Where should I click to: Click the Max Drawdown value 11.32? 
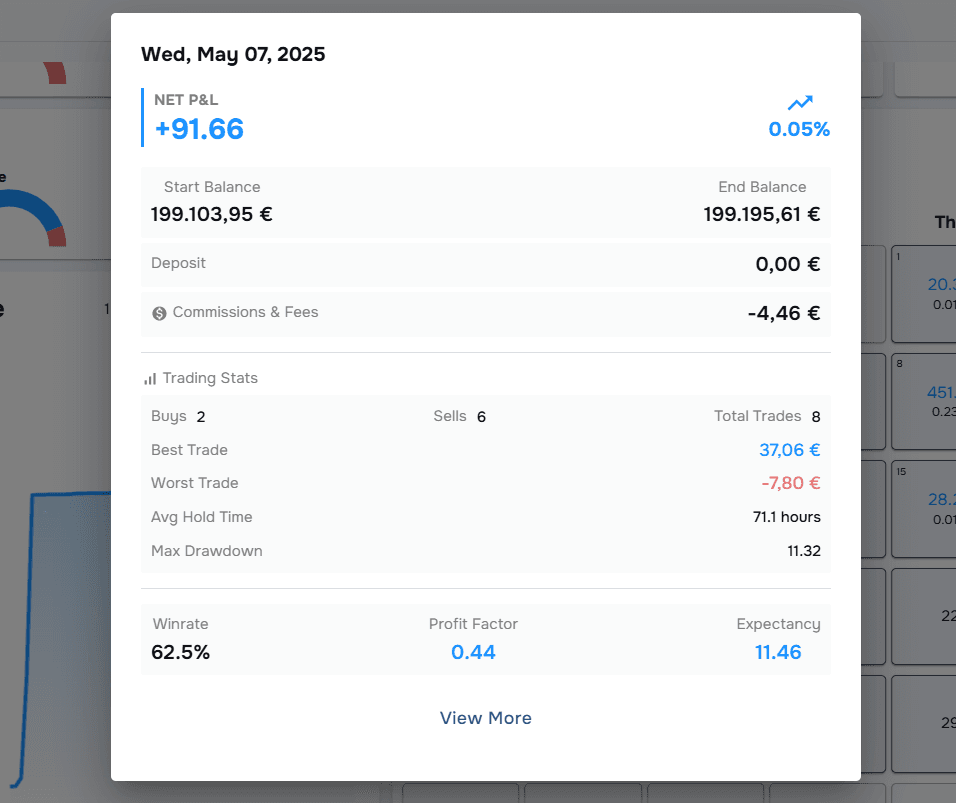coord(803,551)
